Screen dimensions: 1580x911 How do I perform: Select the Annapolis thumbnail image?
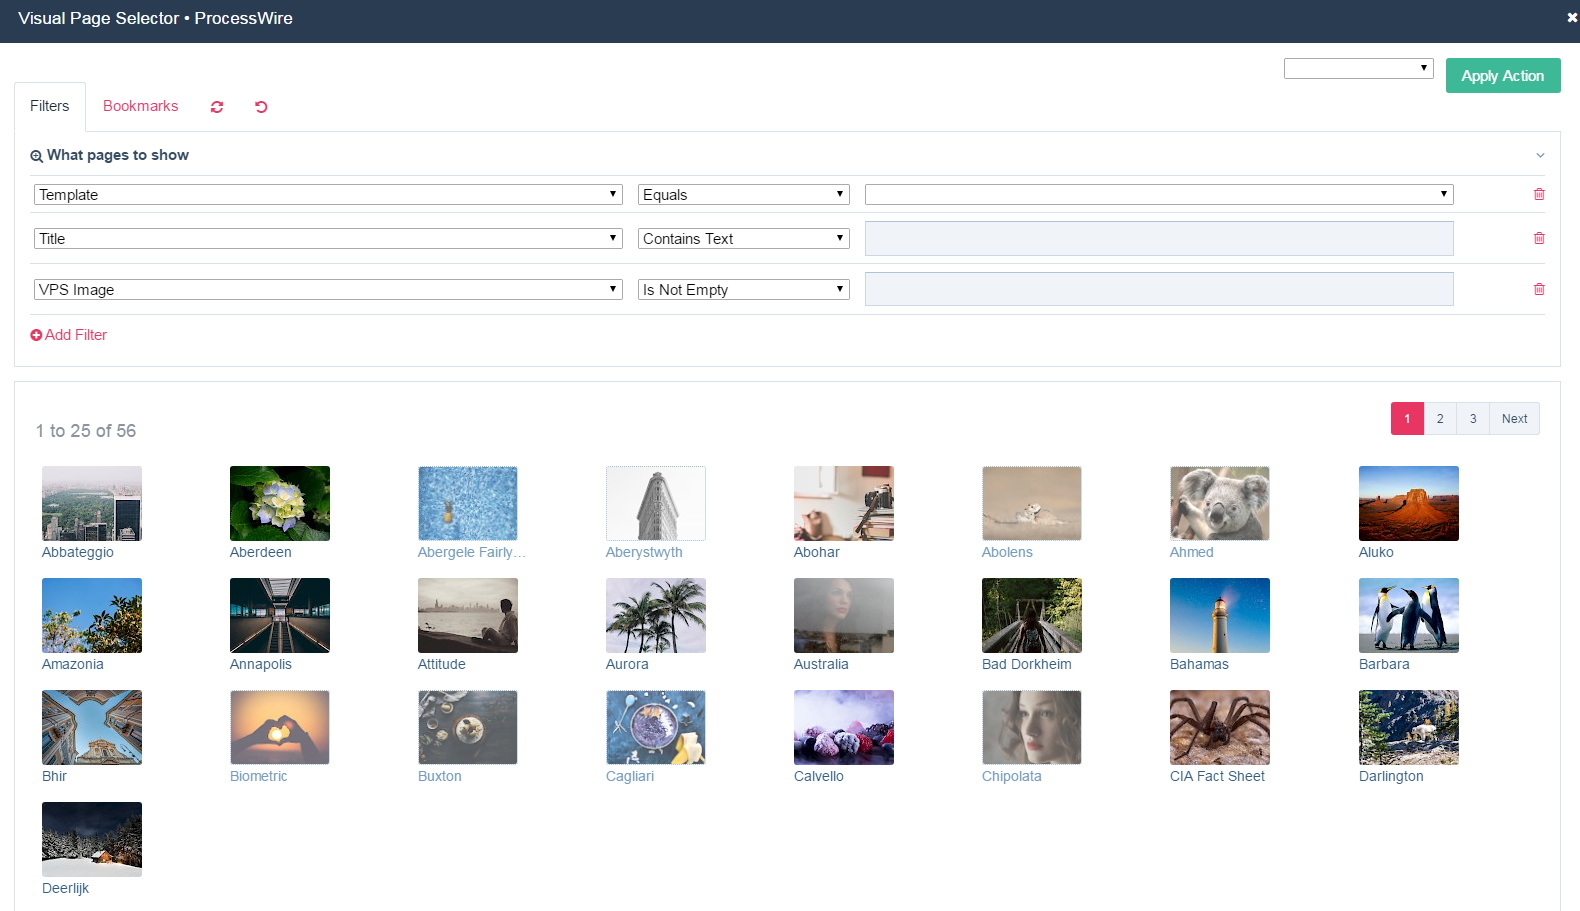(280, 615)
